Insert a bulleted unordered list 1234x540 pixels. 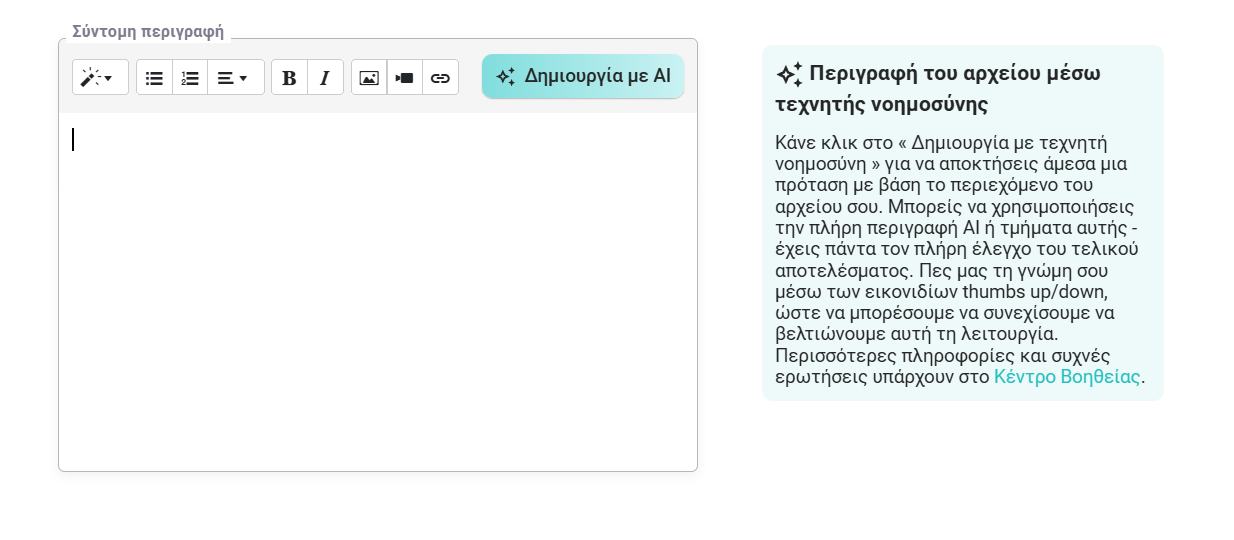[x=154, y=78]
